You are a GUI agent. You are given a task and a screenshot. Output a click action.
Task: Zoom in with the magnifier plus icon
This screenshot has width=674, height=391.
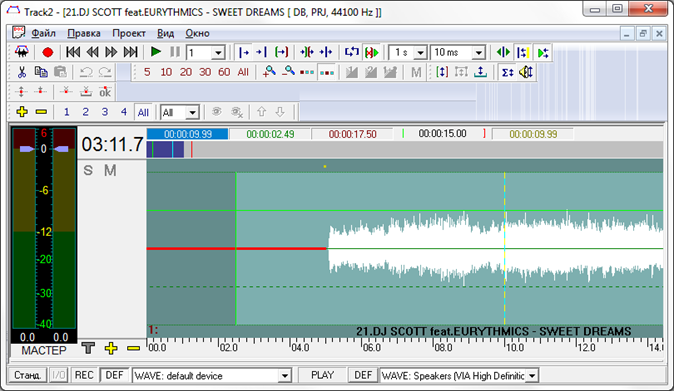(x=269, y=72)
